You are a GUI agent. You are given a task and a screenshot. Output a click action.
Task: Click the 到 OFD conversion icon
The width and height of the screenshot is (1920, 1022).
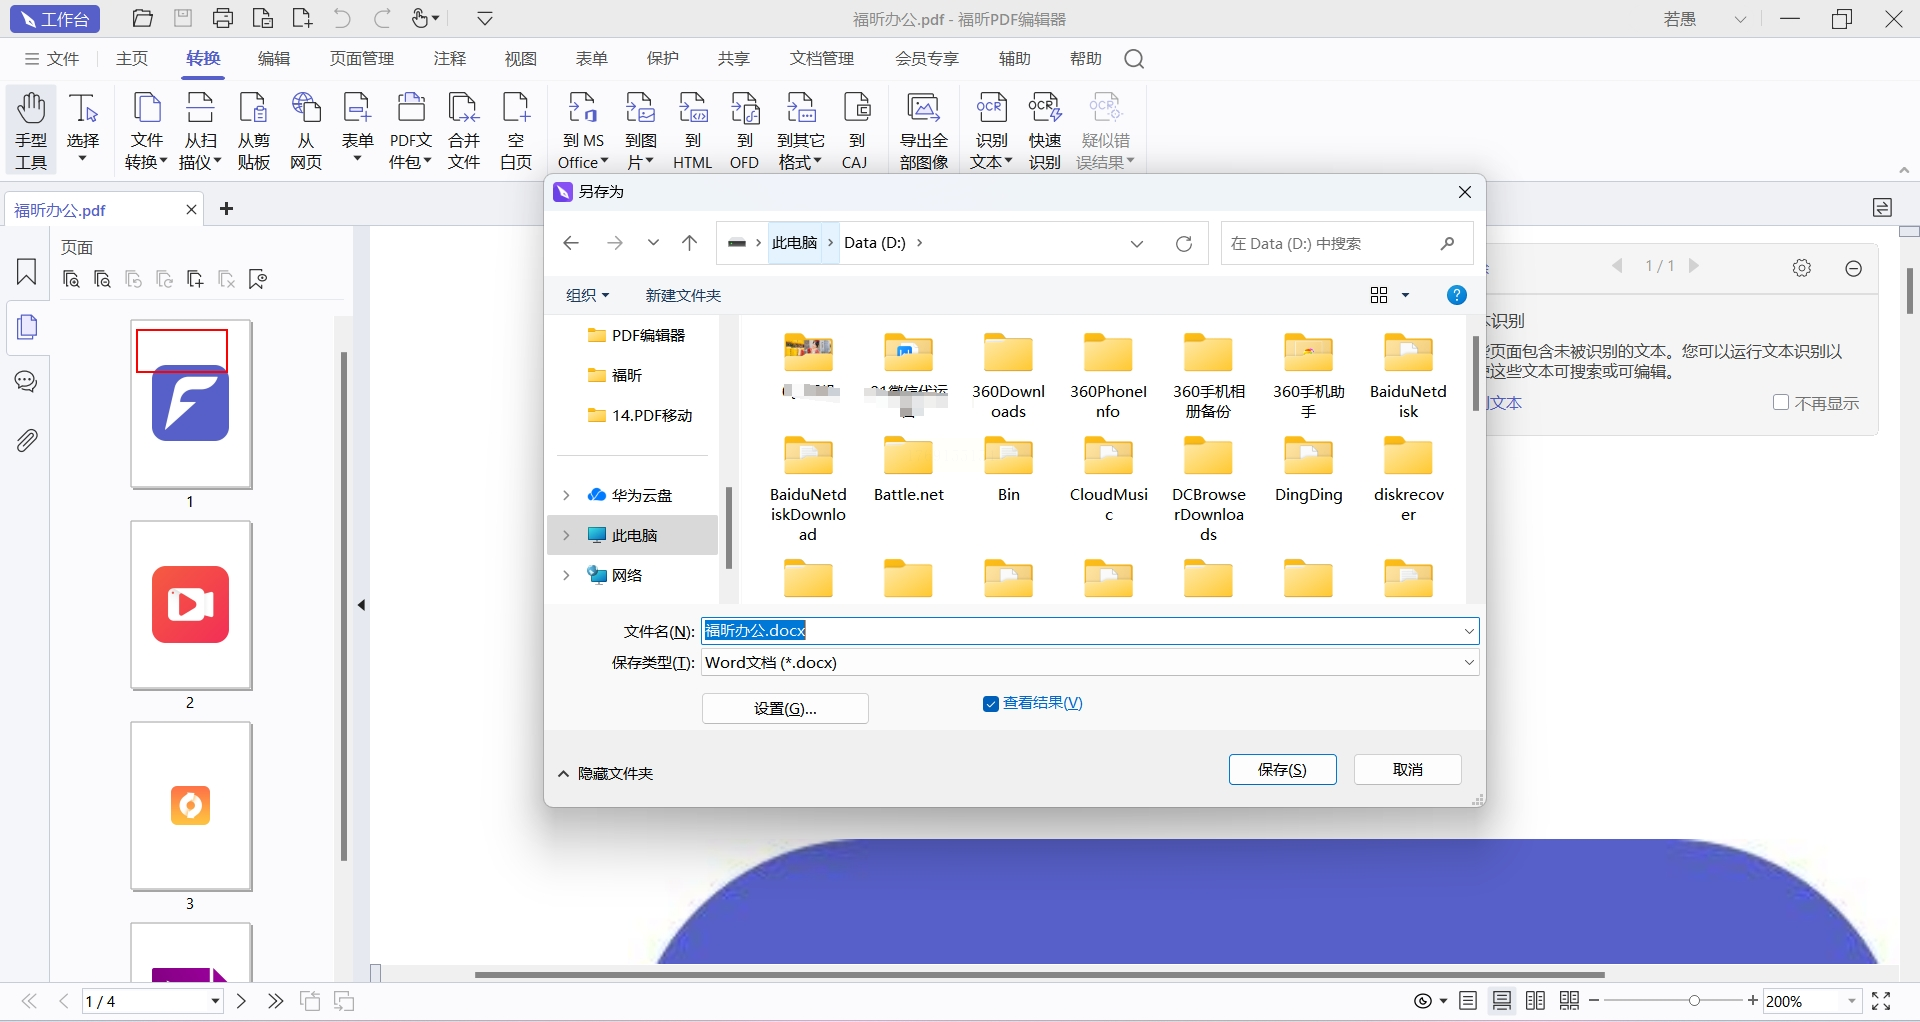(744, 130)
